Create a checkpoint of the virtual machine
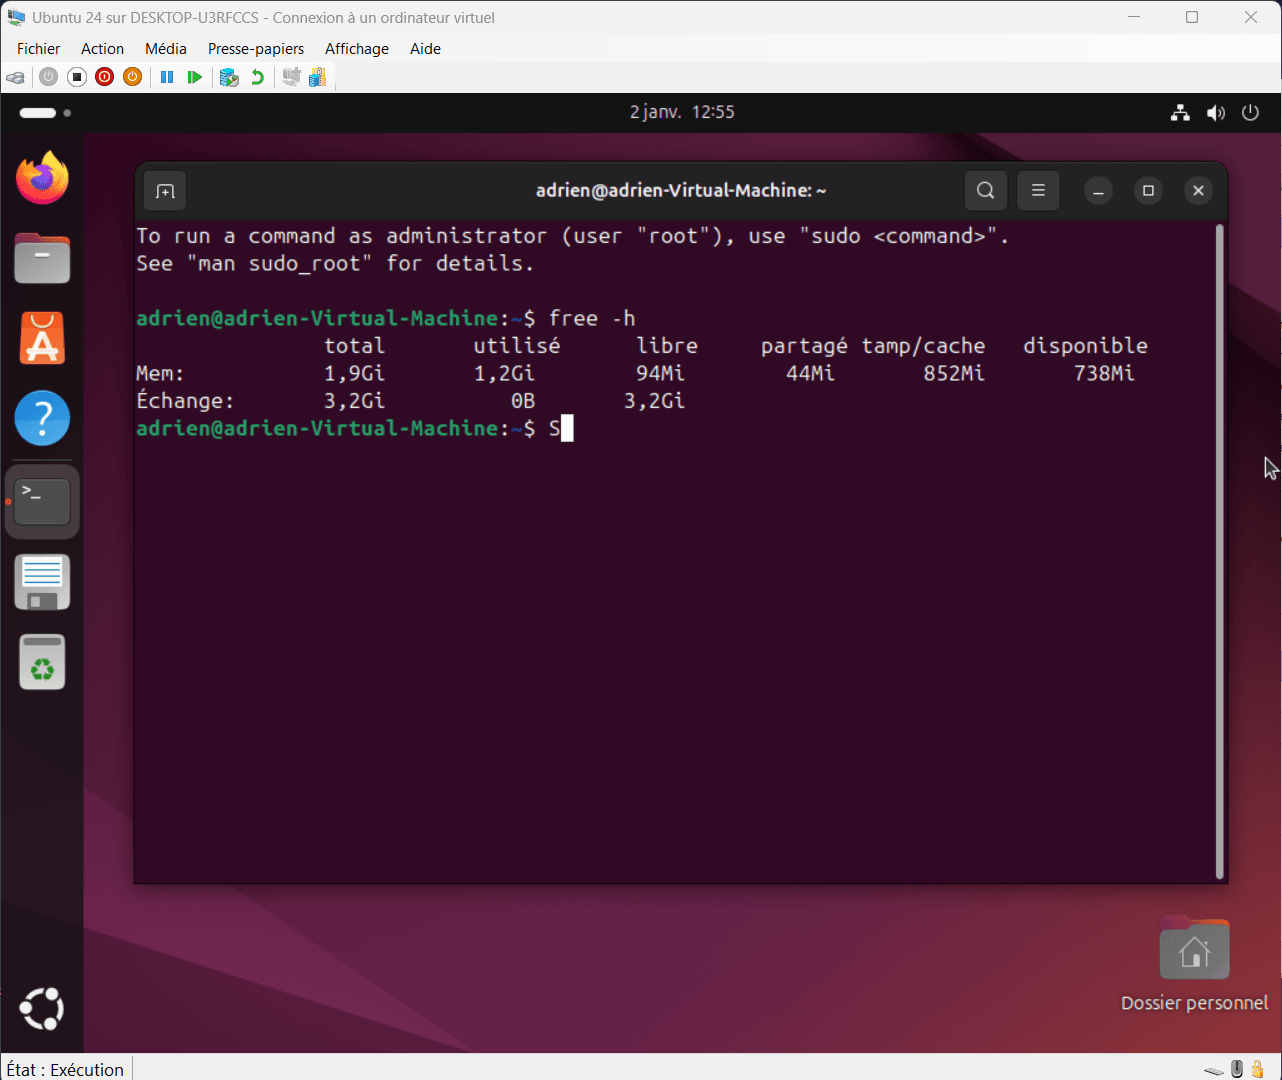Image resolution: width=1282 pixels, height=1080 pixels. pyautogui.click(x=229, y=77)
